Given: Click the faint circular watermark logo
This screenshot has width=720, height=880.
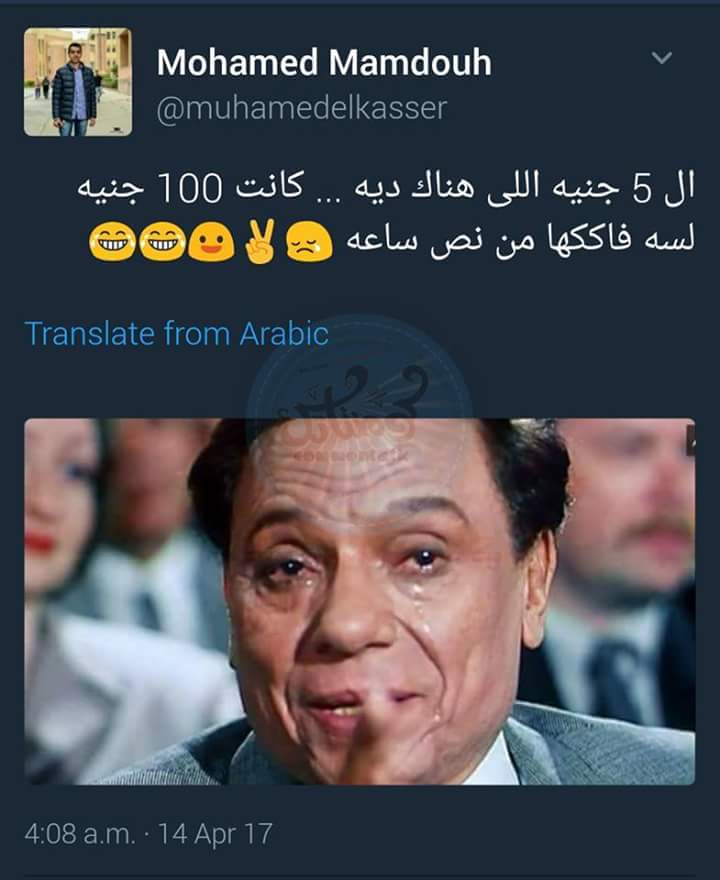Looking at the screenshot, I should coord(359,404).
